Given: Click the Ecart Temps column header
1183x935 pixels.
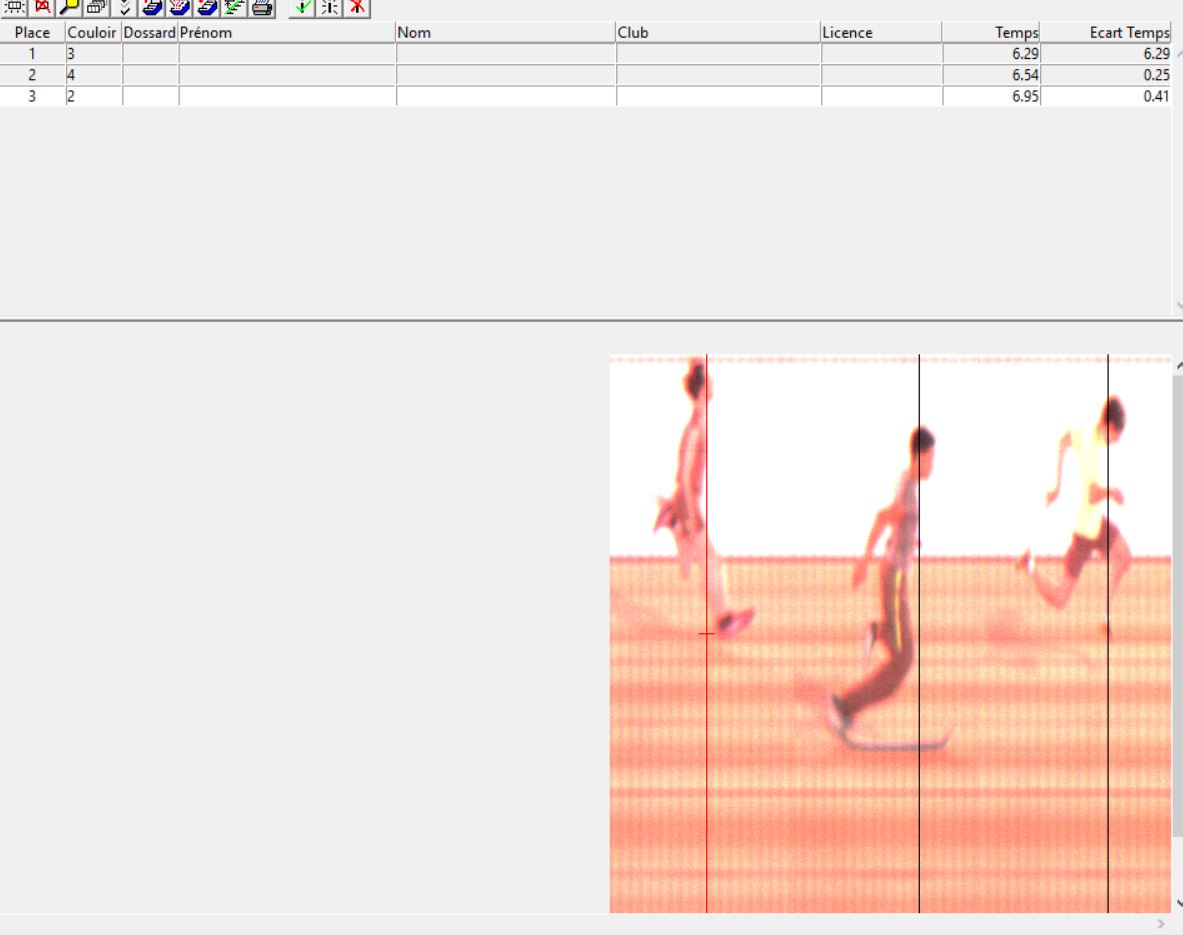Looking at the screenshot, I should tap(1106, 32).
